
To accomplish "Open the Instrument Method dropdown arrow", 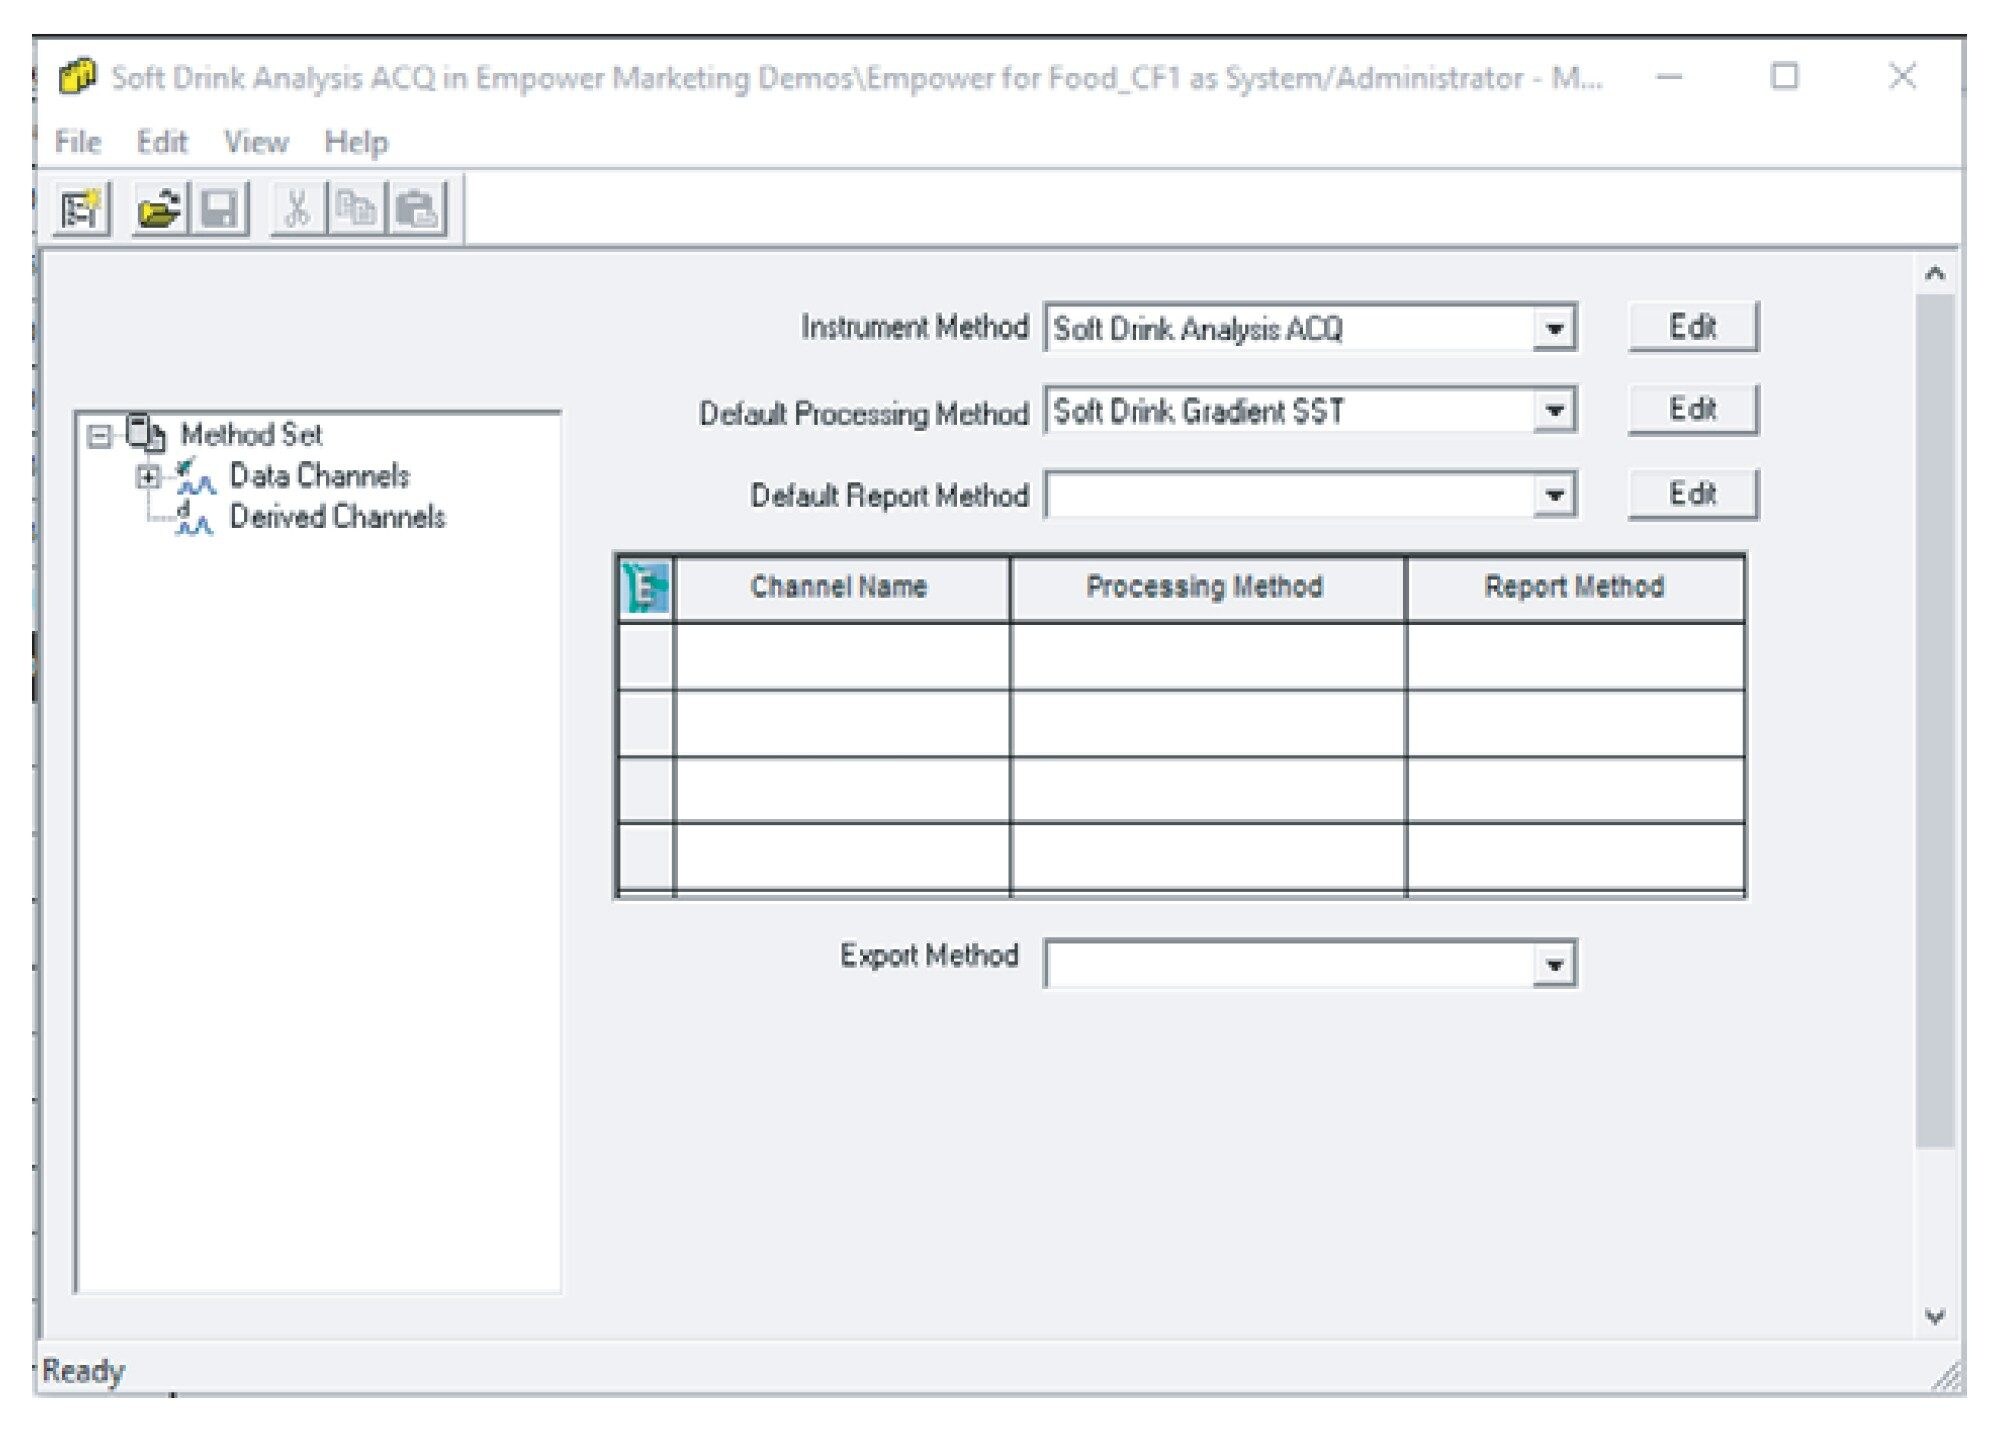I will pyautogui.click(x=1554, y=329).
